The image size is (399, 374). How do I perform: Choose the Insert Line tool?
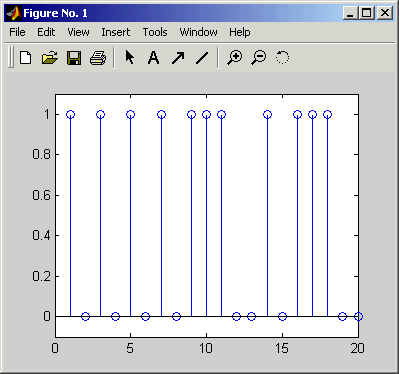pyautogui.click(x=202, y=58)
